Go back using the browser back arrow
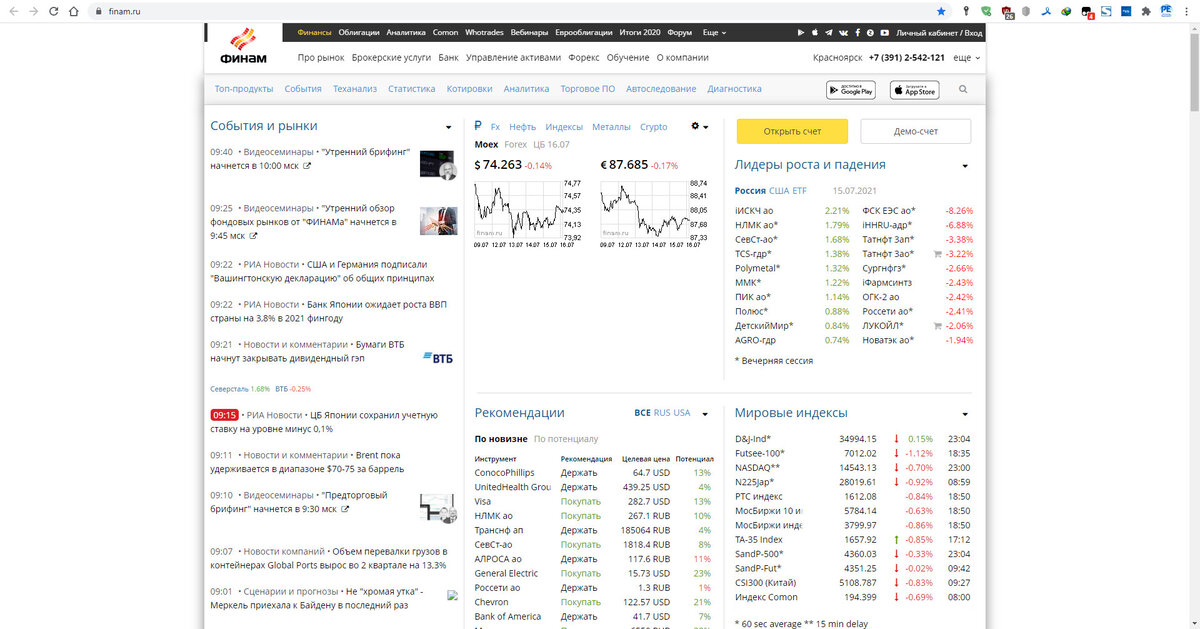The image size is (1200, 629). 13,11
